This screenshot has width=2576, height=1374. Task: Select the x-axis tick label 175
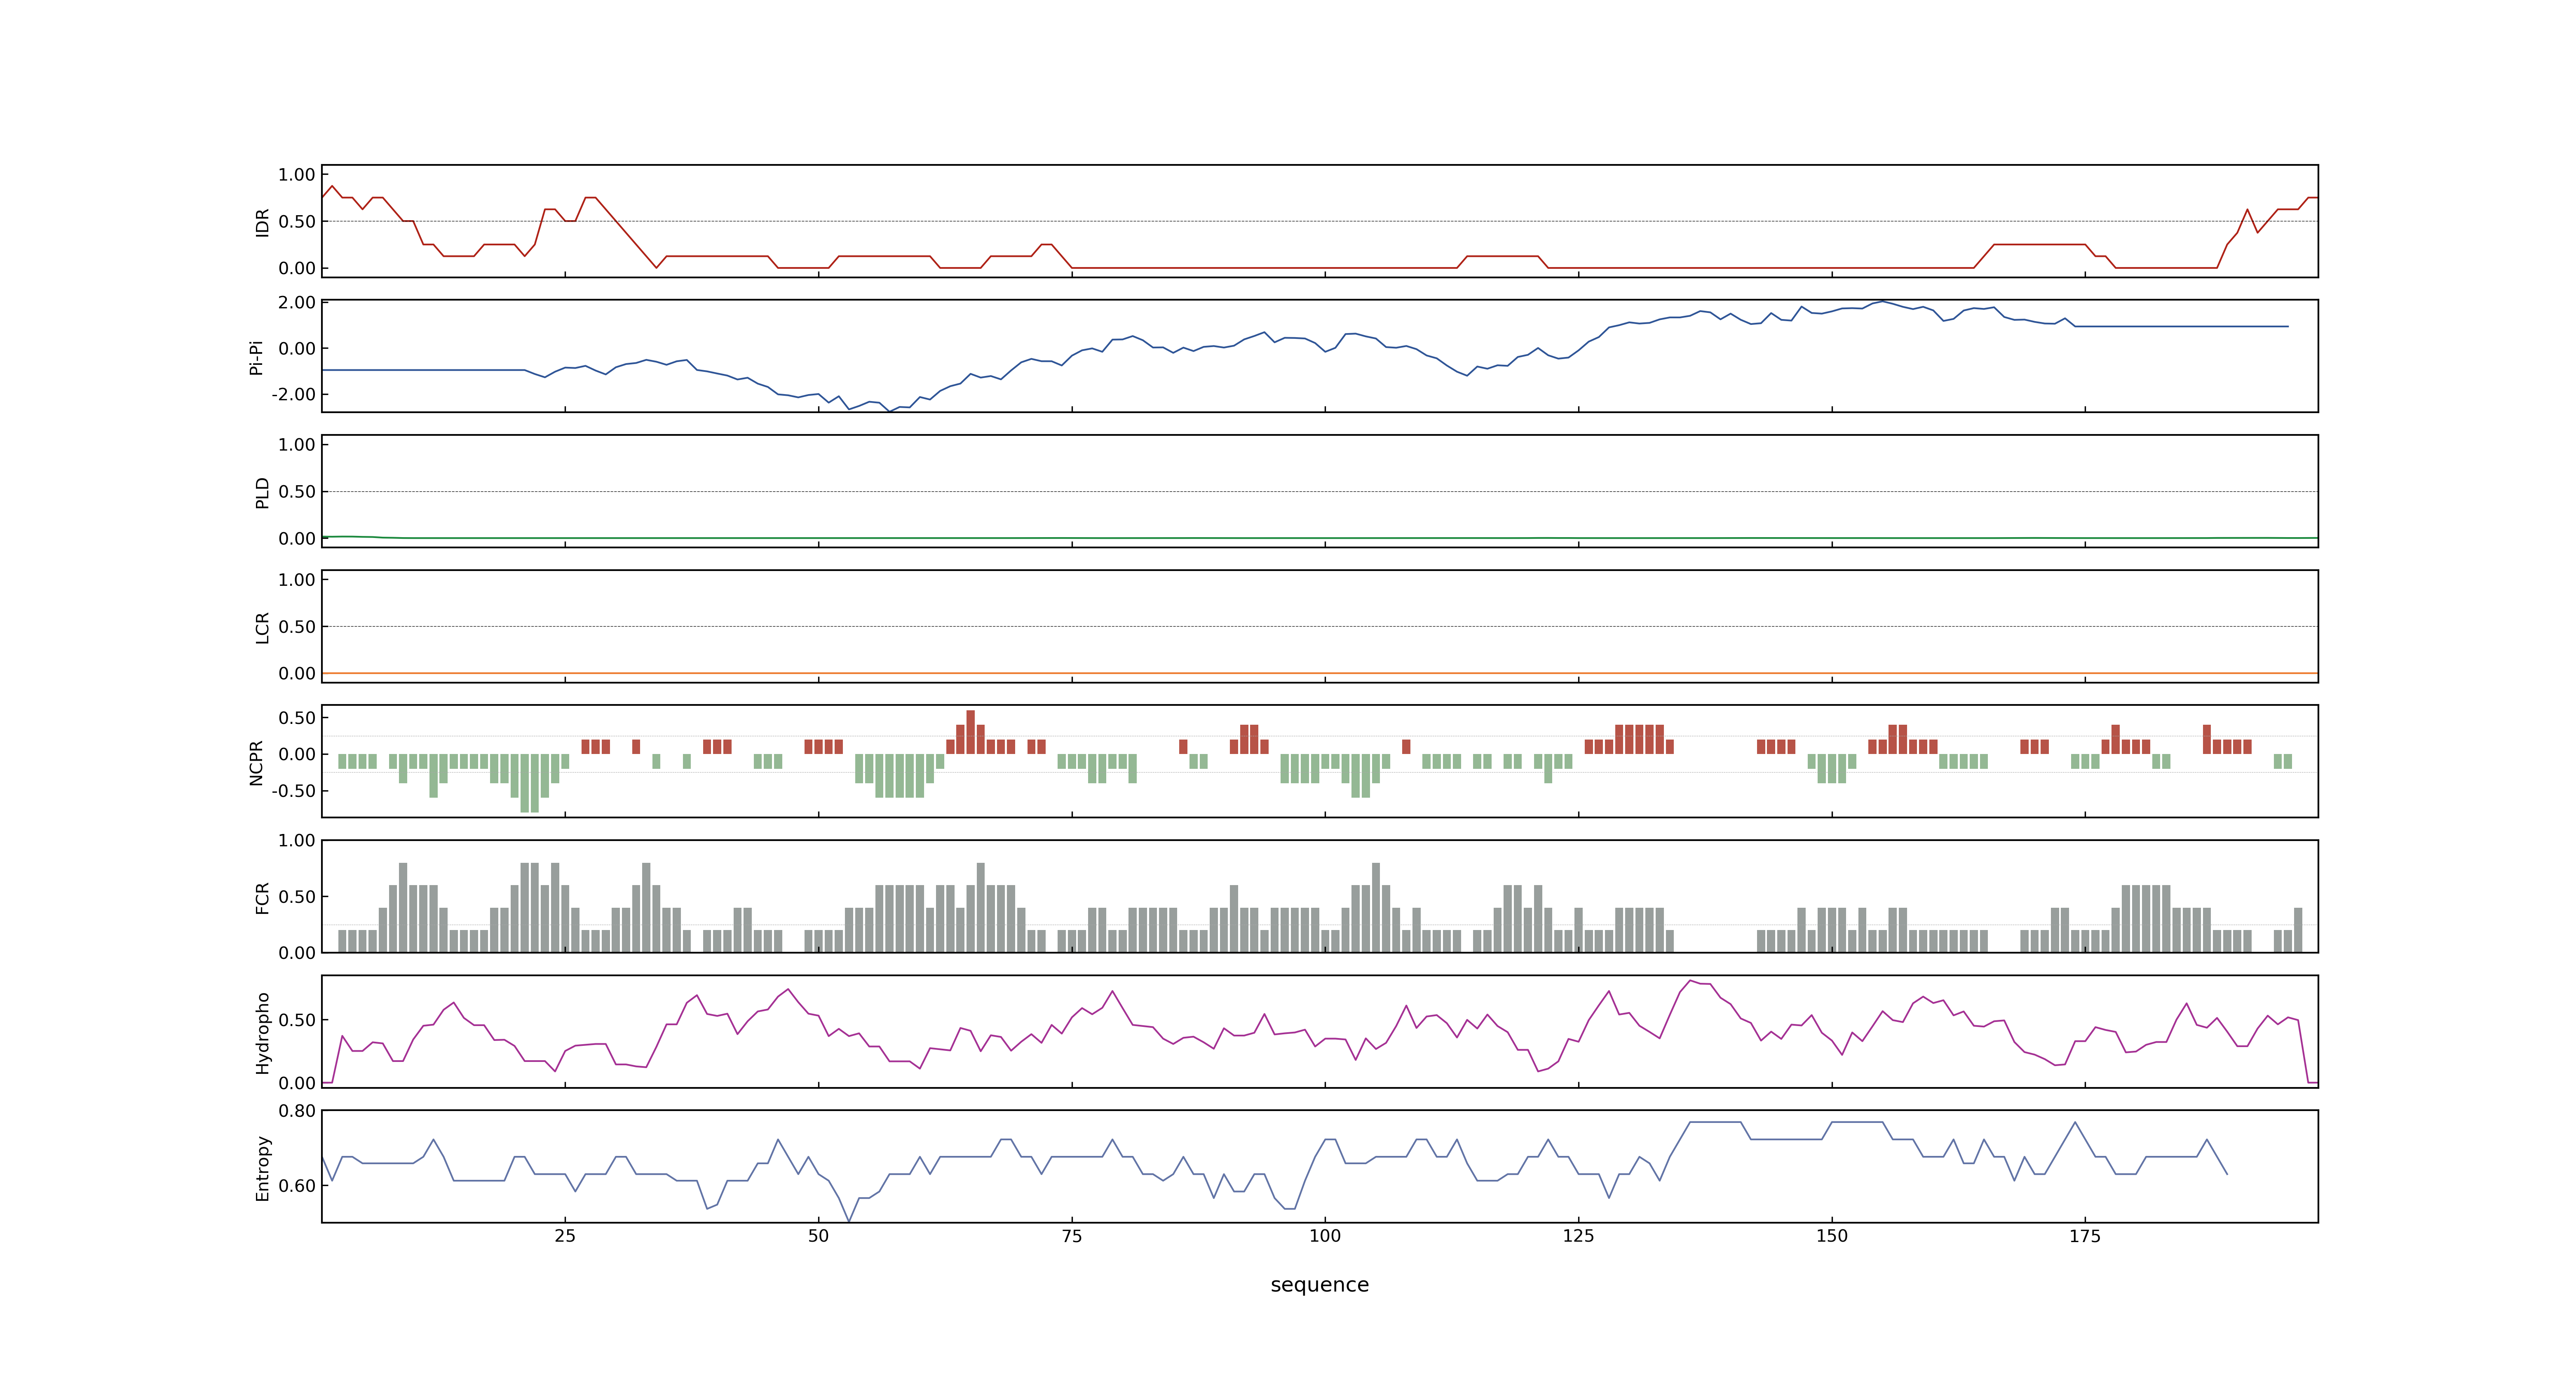(x=2085, y=1236)
